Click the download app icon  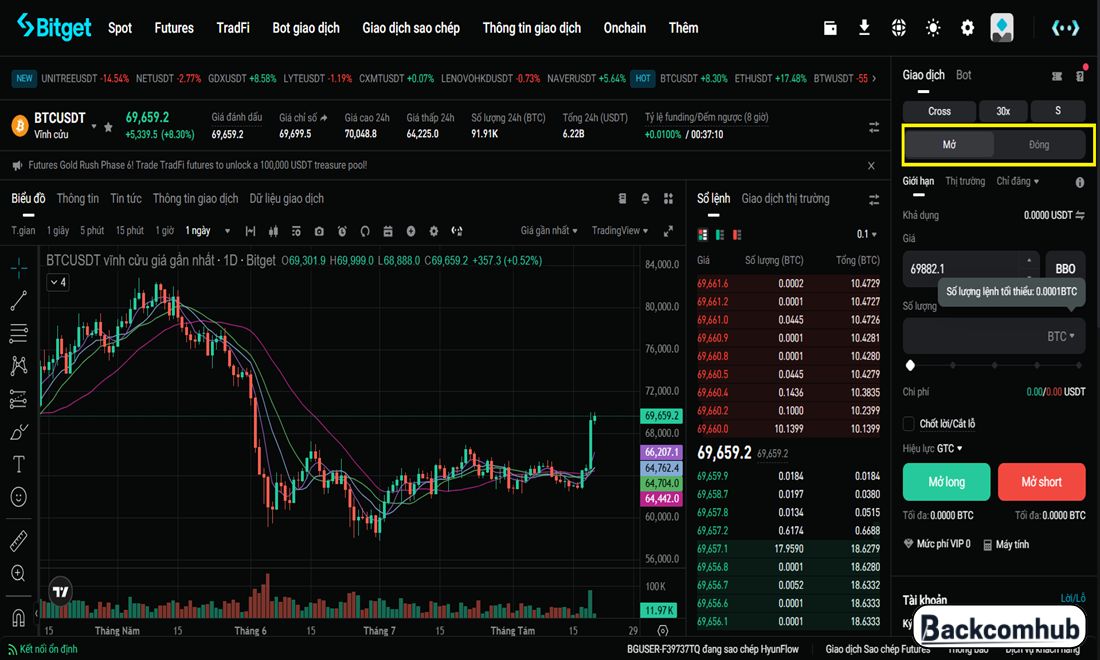(864, 28)
